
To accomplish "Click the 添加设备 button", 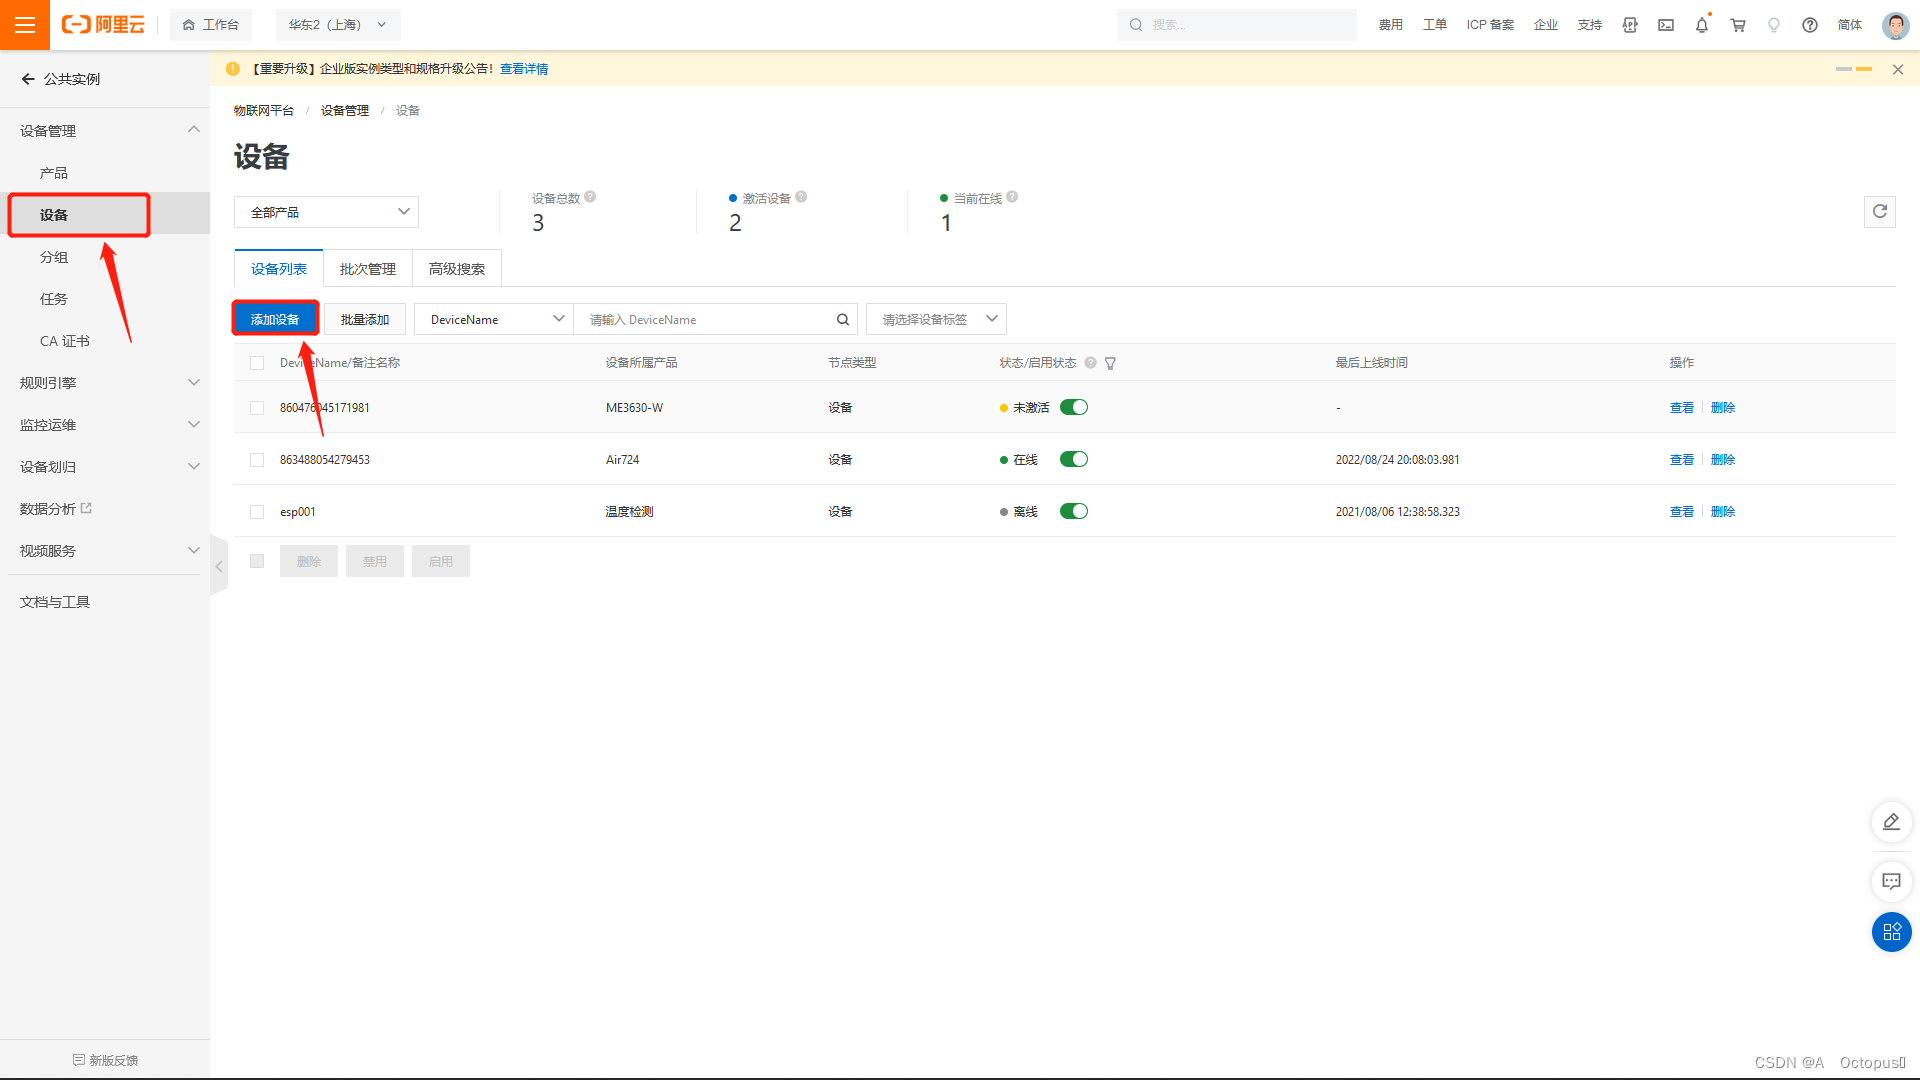I will coord(275,320).
